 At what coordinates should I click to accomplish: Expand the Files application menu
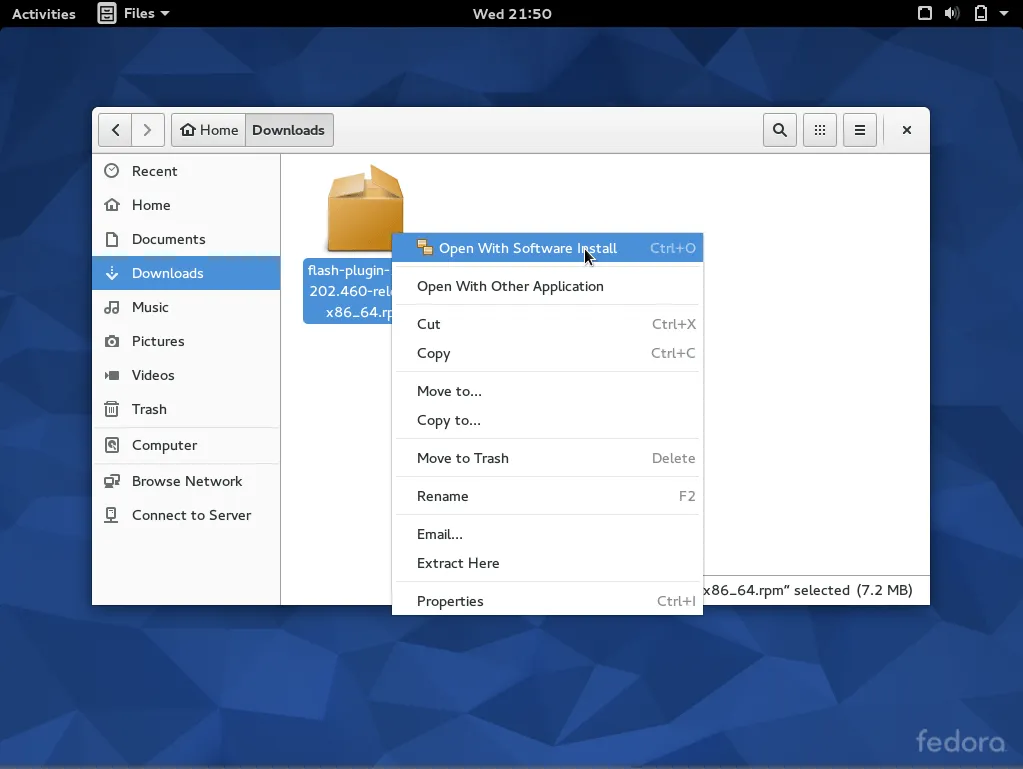[134, 14]
